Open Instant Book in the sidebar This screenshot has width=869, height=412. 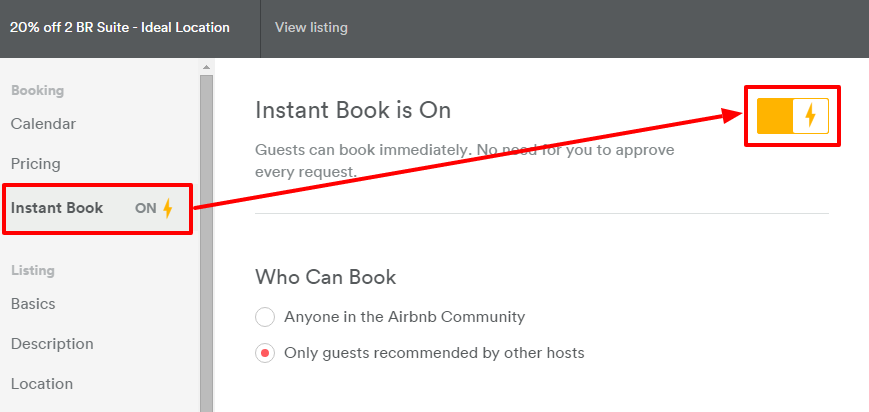(x=57, y=208)
